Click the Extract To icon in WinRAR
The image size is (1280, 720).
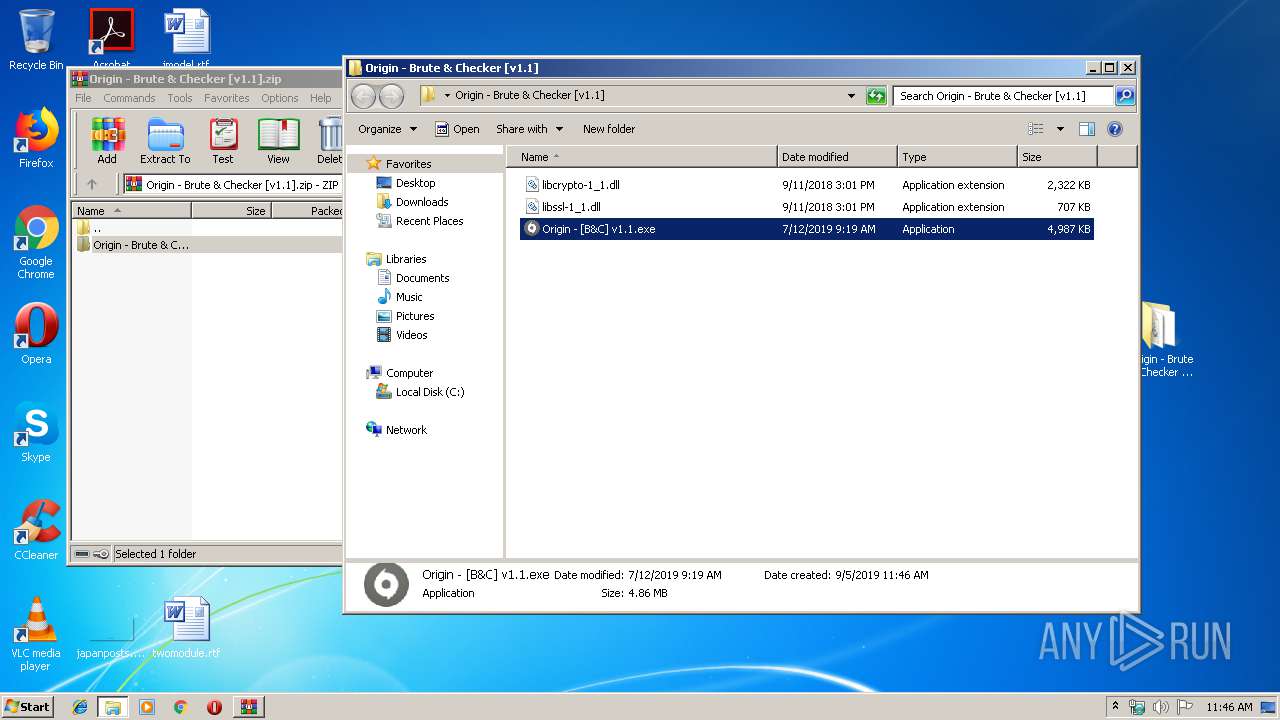point(165,141)
